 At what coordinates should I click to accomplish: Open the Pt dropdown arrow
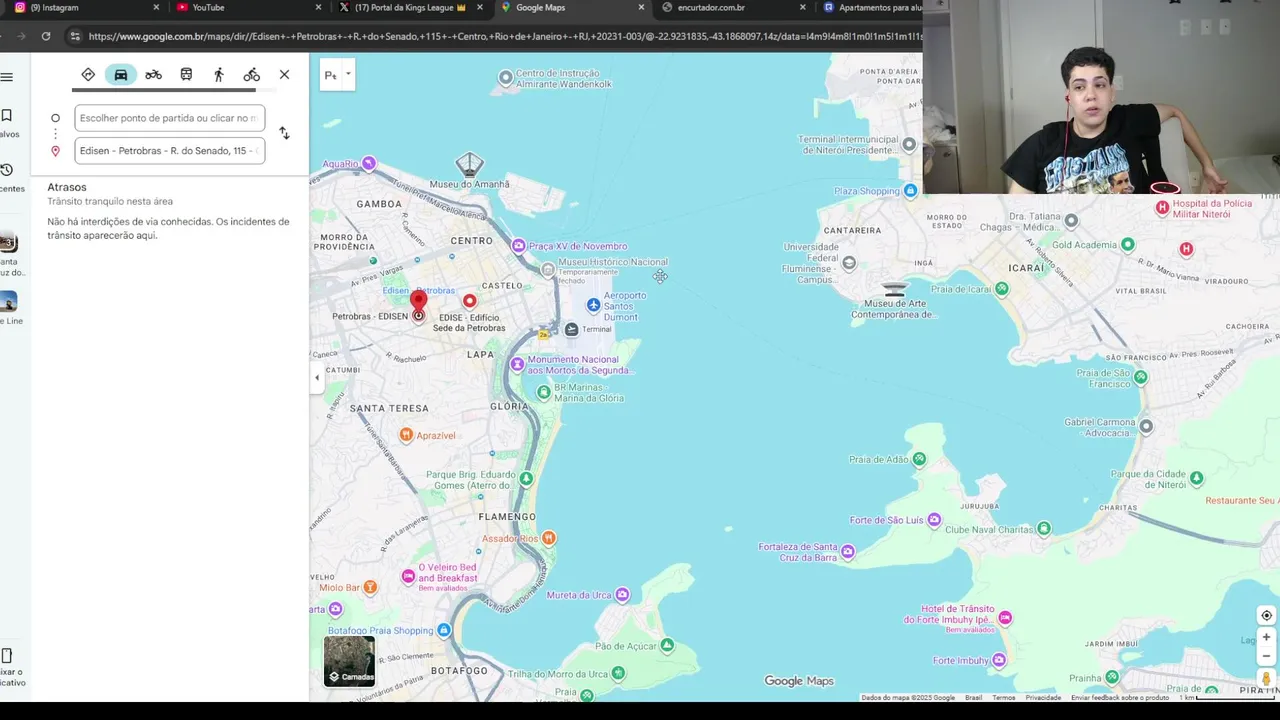click(x=348, y=74)
